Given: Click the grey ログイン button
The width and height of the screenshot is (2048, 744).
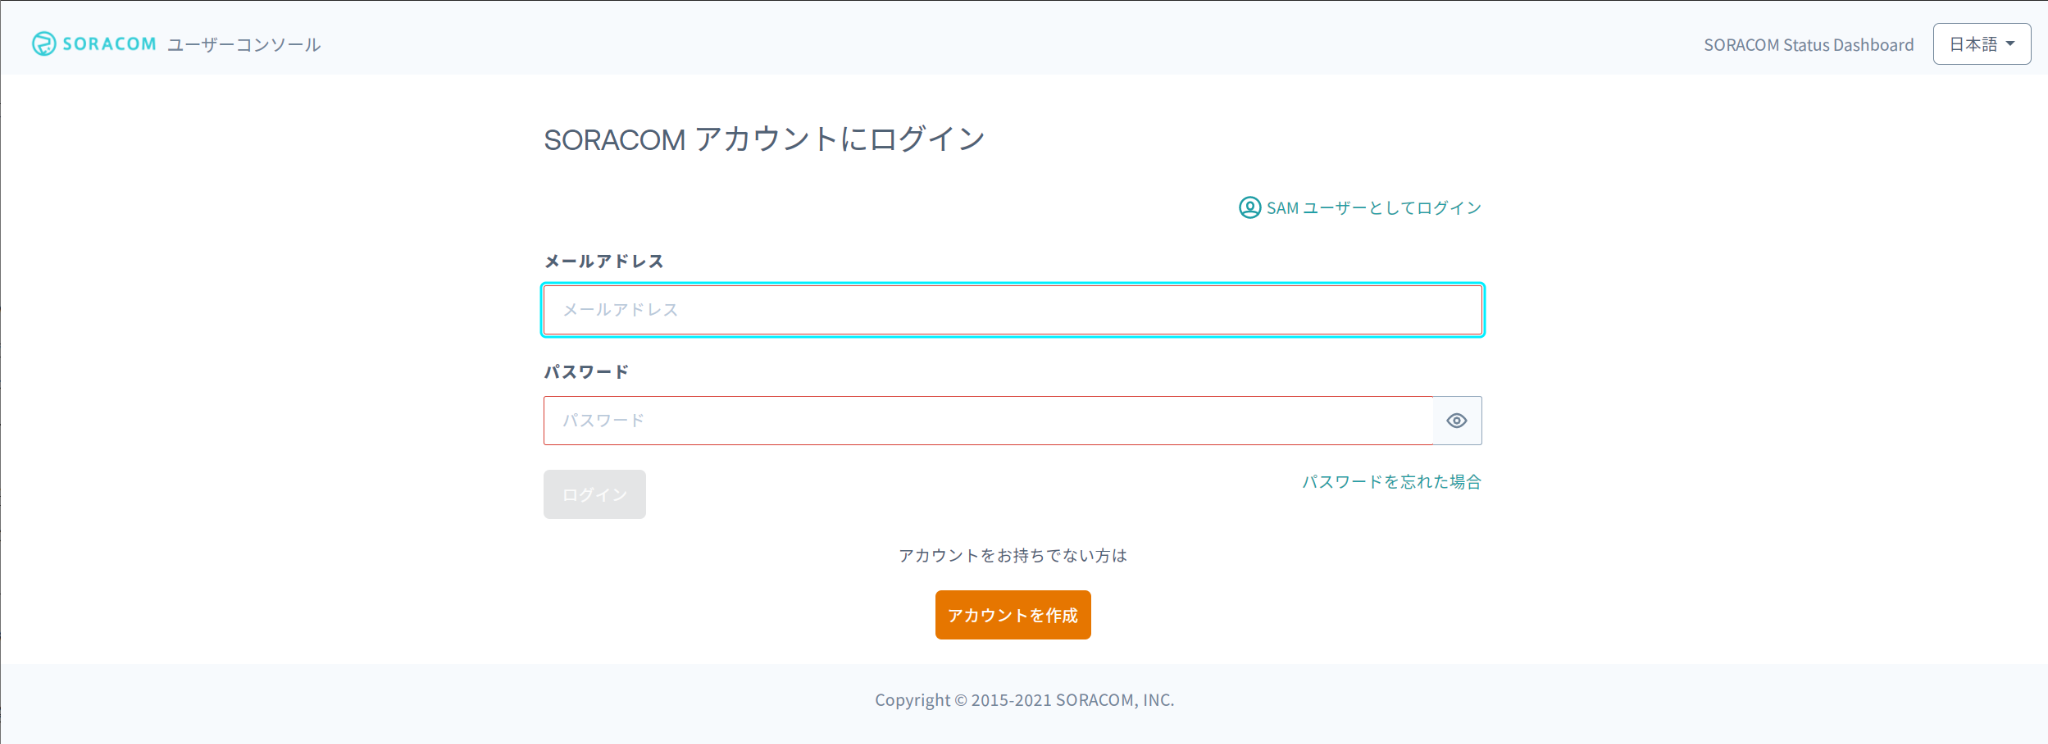Looking at the screenshot, I should (x=594, y=494).
